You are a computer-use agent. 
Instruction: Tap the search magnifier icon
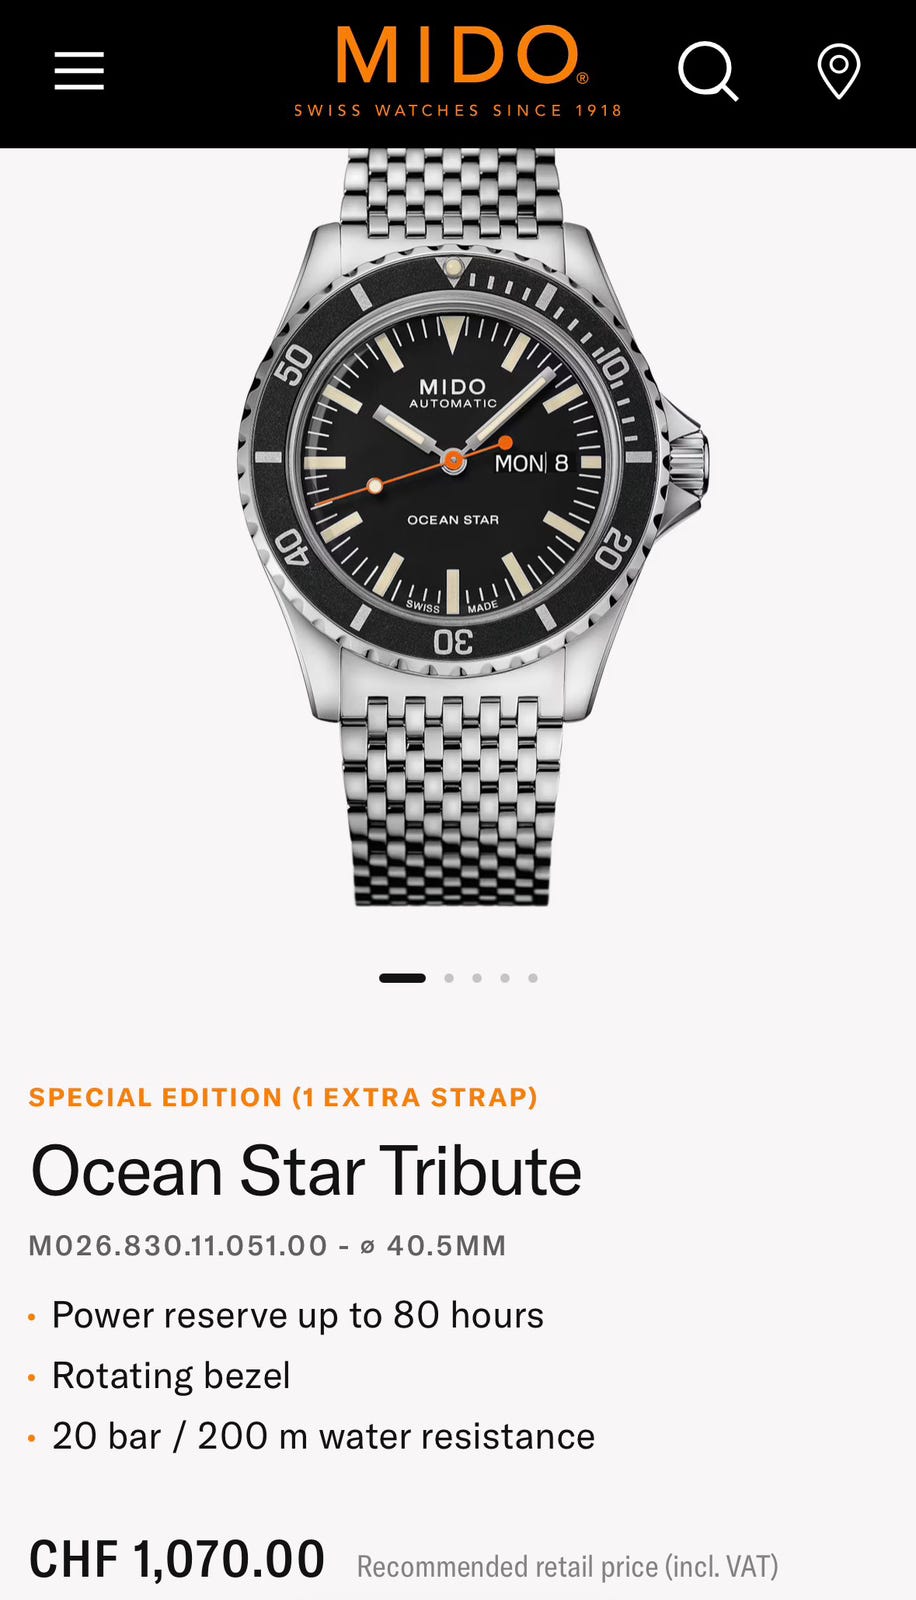pyautogui.click(x=708, y=71)
